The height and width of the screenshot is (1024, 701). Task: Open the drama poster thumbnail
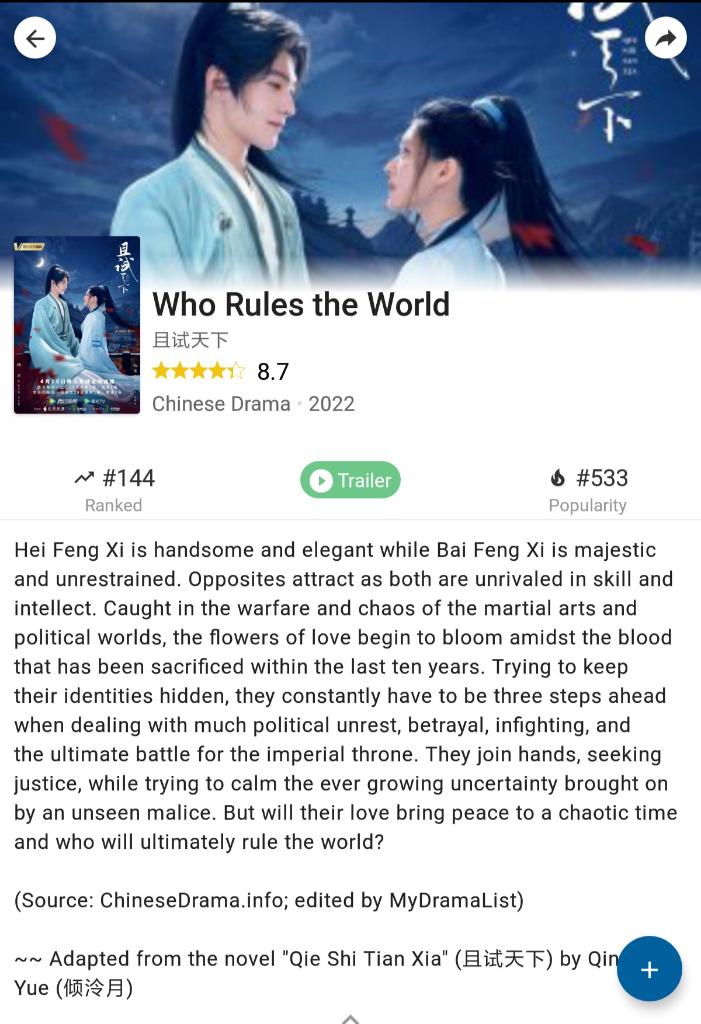(x=77, y=325)
